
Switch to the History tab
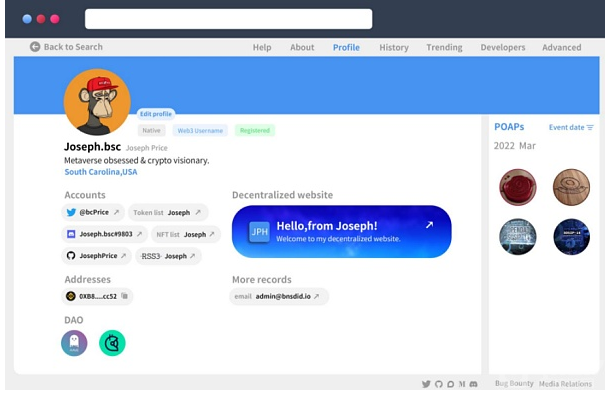click(394, 47)
